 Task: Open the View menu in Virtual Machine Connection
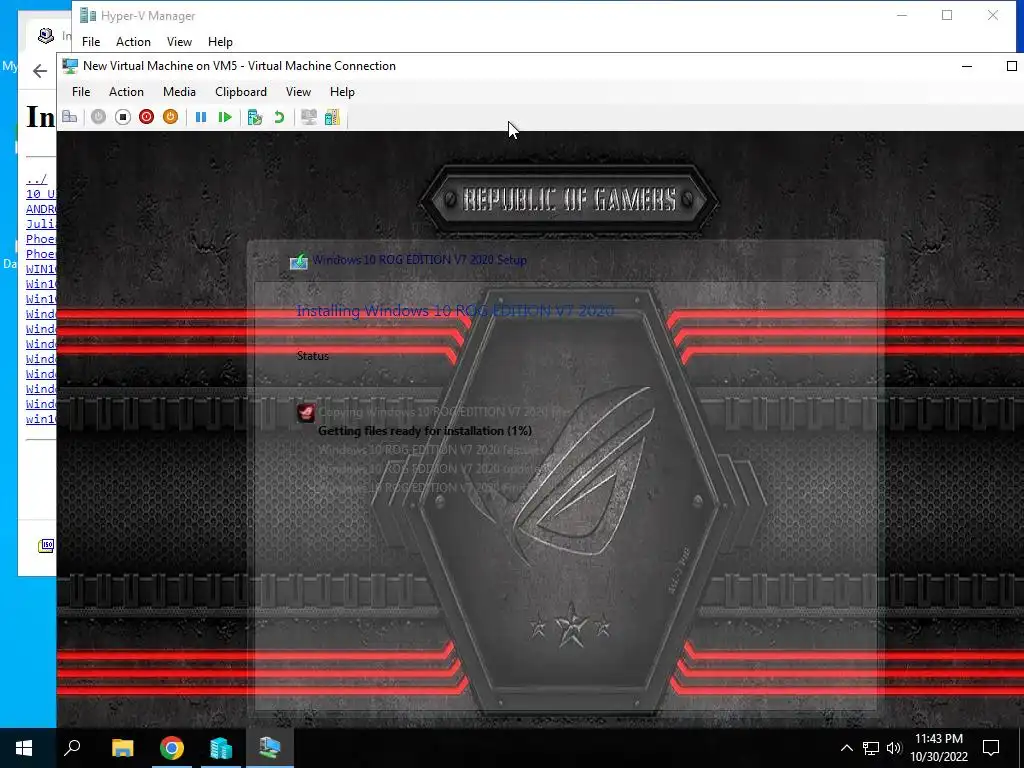point(298,91)
